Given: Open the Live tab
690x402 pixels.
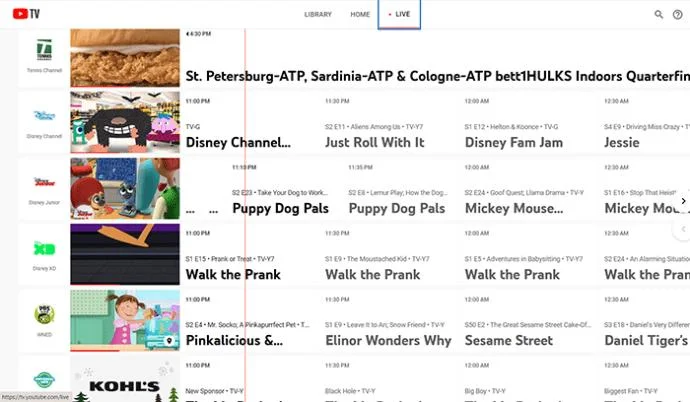Looking at the screenshot, I should click(399, 15).
